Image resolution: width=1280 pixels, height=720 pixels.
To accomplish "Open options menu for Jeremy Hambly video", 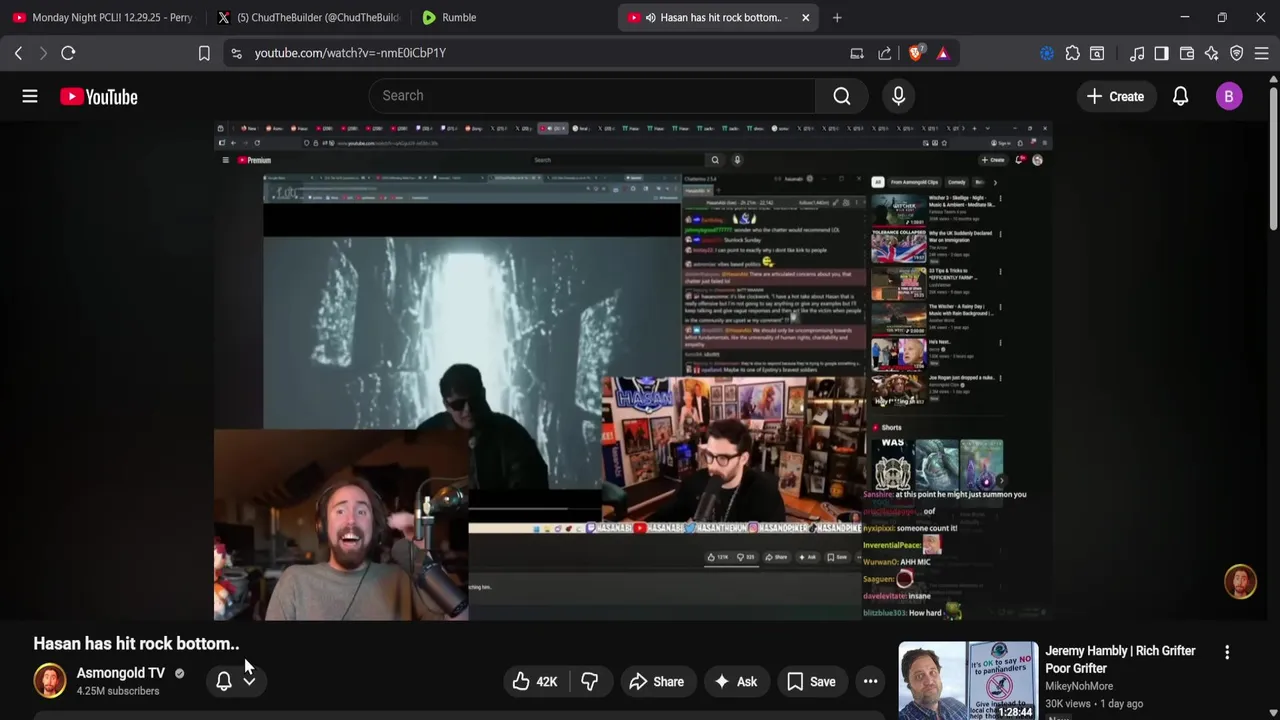I will tap(1227, 652).
